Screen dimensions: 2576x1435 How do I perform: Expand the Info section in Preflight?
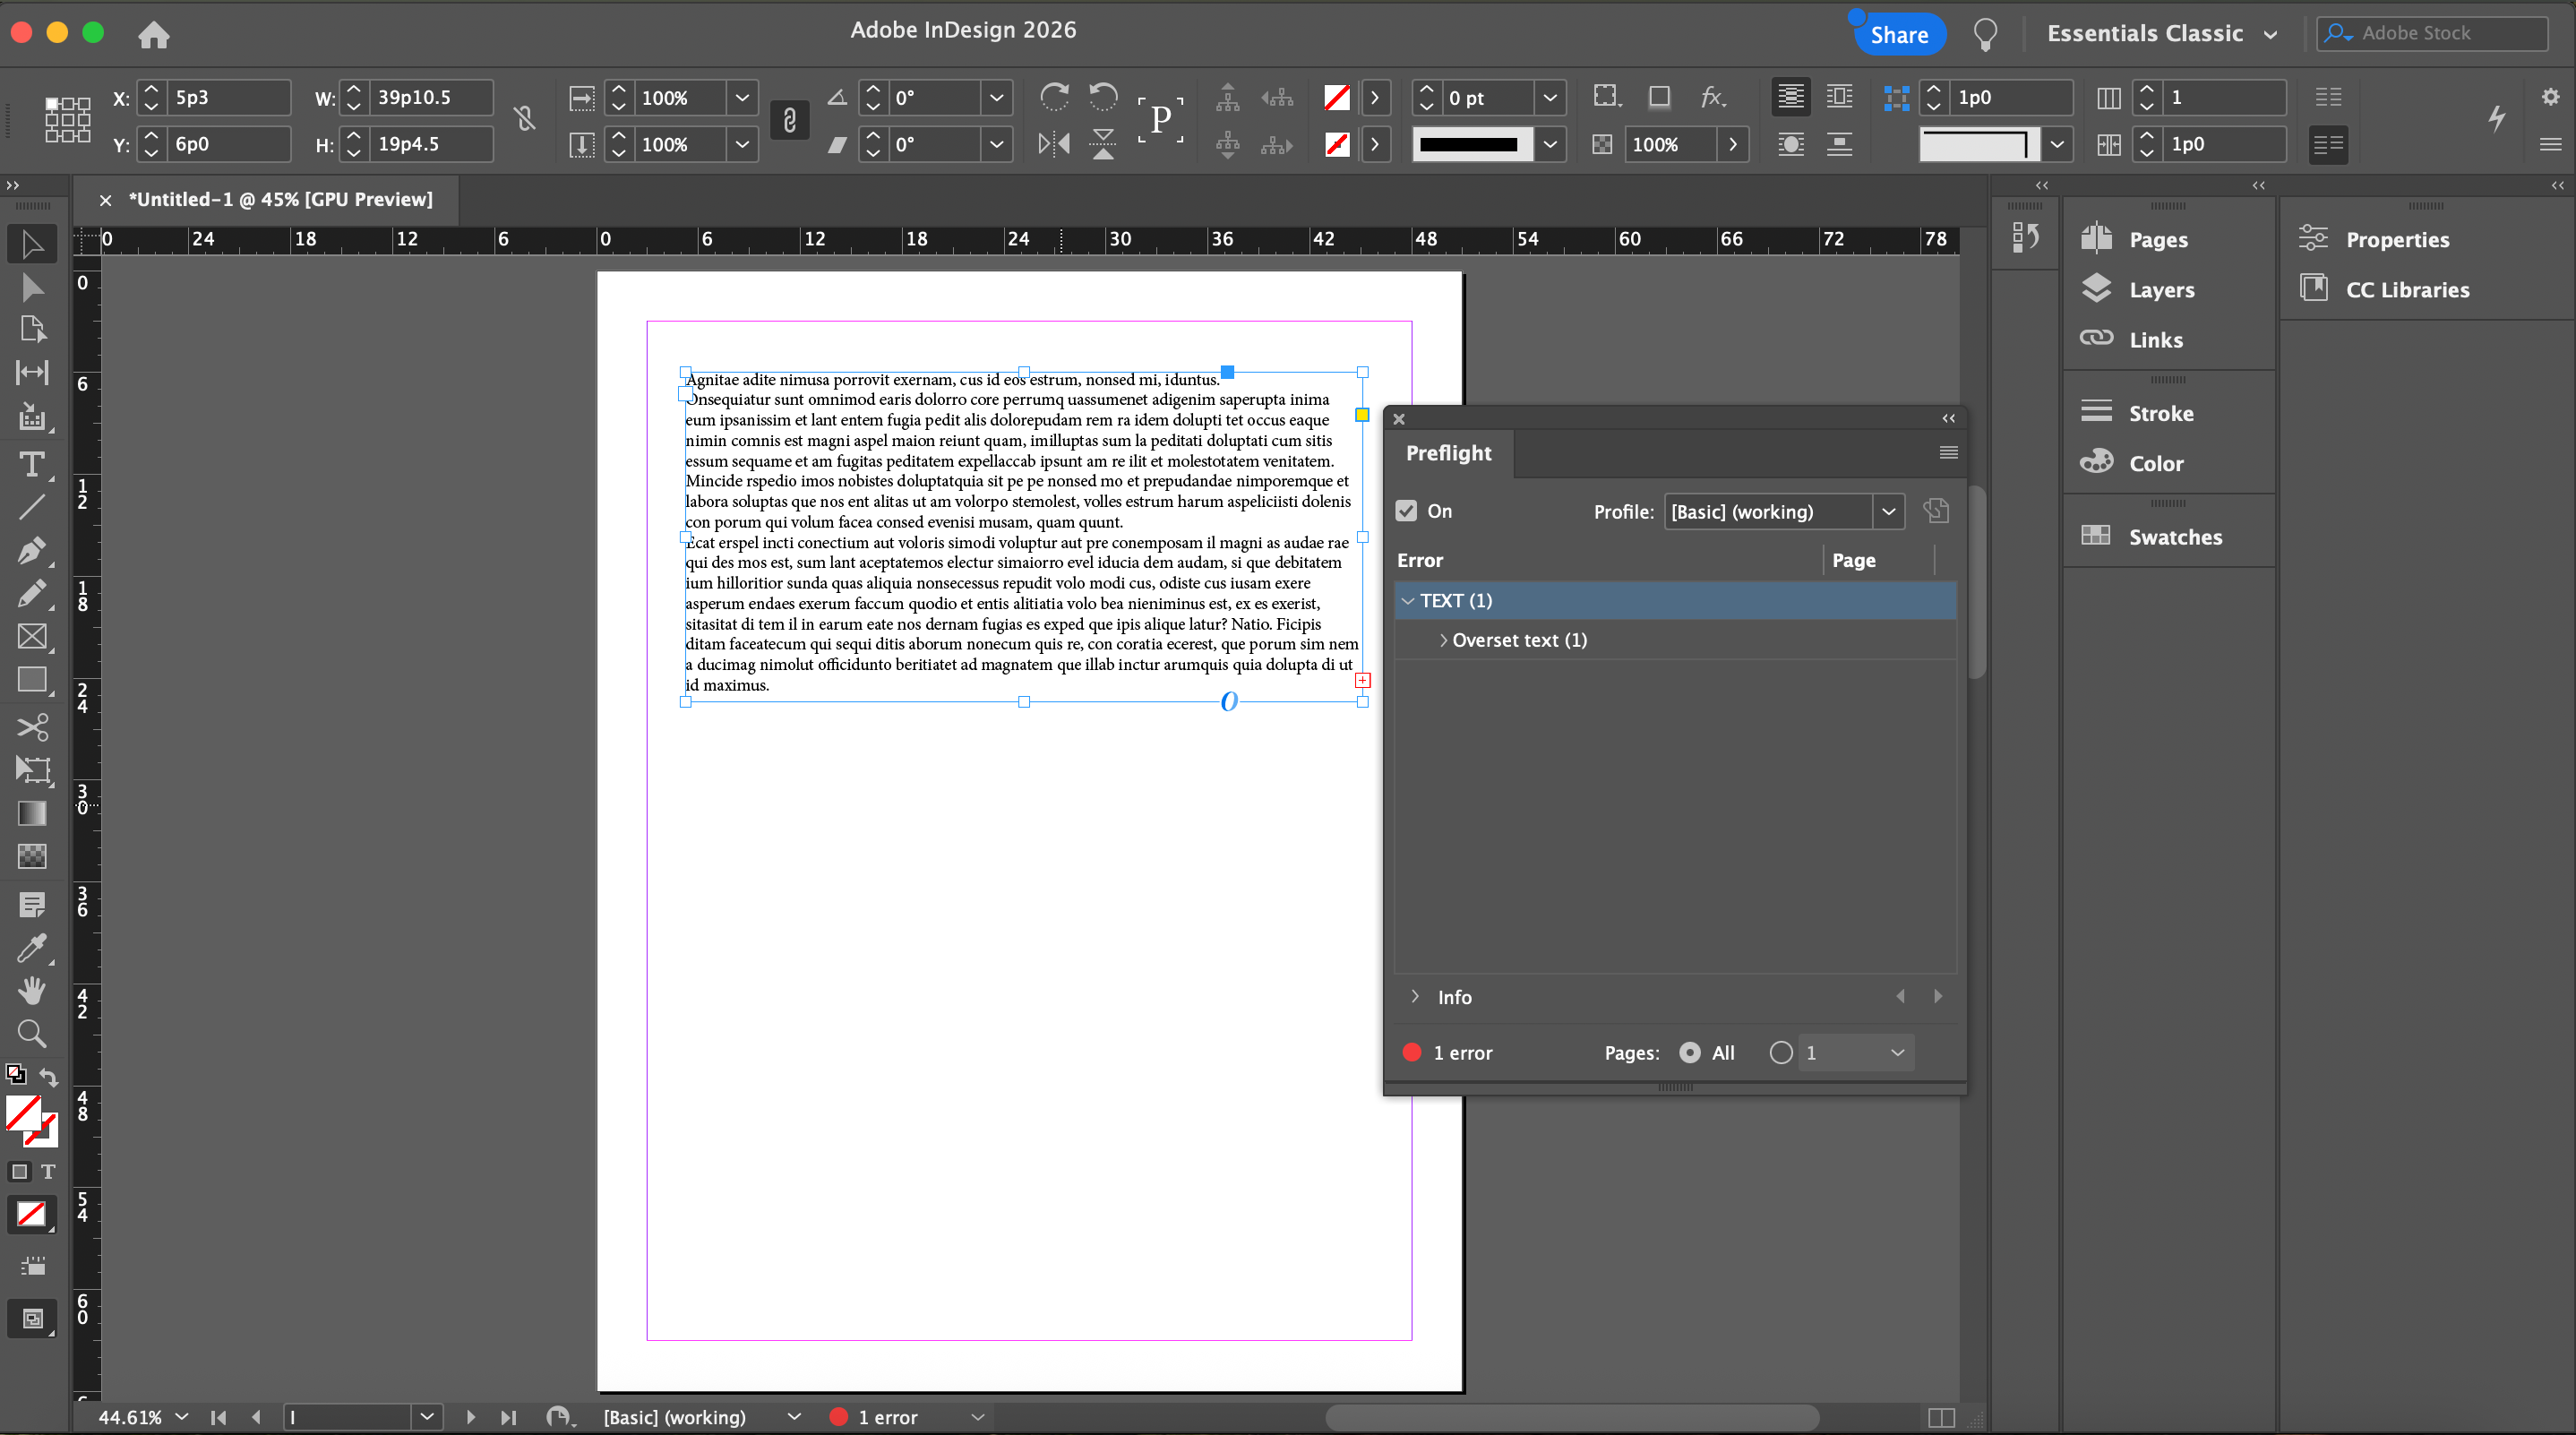coord(1415,997)
